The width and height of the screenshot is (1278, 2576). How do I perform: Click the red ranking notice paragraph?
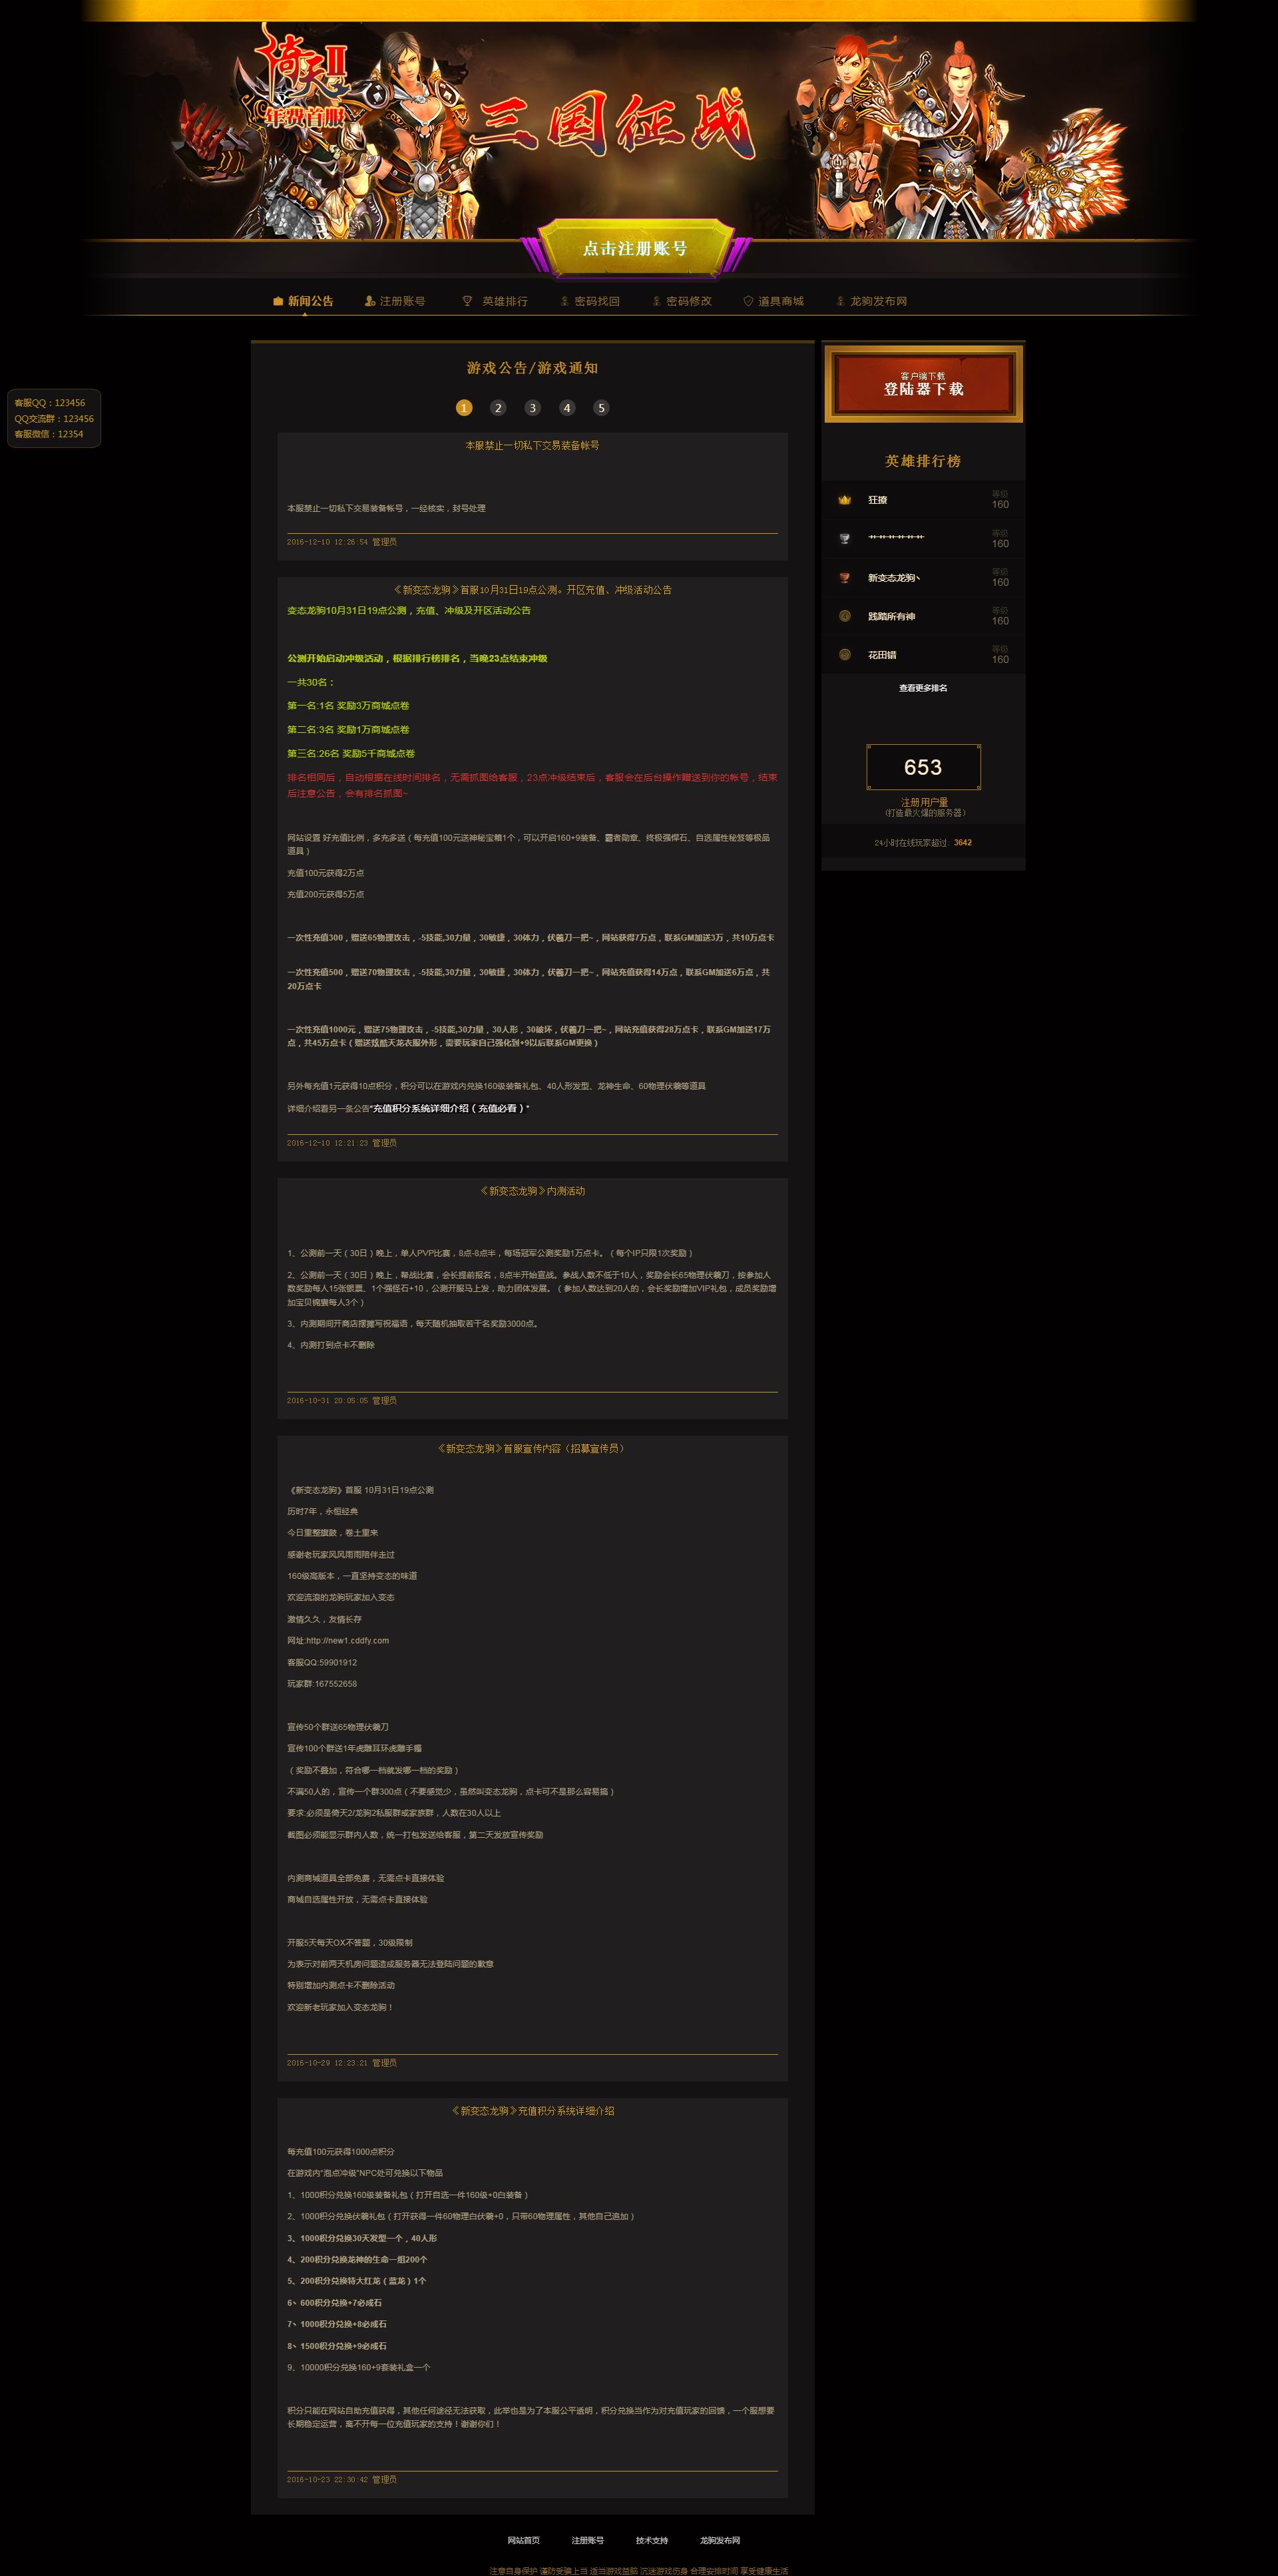(532, 785)
